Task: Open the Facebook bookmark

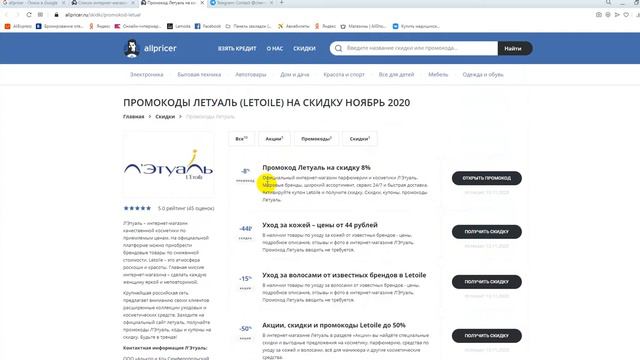Action: [x=208, y=26]
